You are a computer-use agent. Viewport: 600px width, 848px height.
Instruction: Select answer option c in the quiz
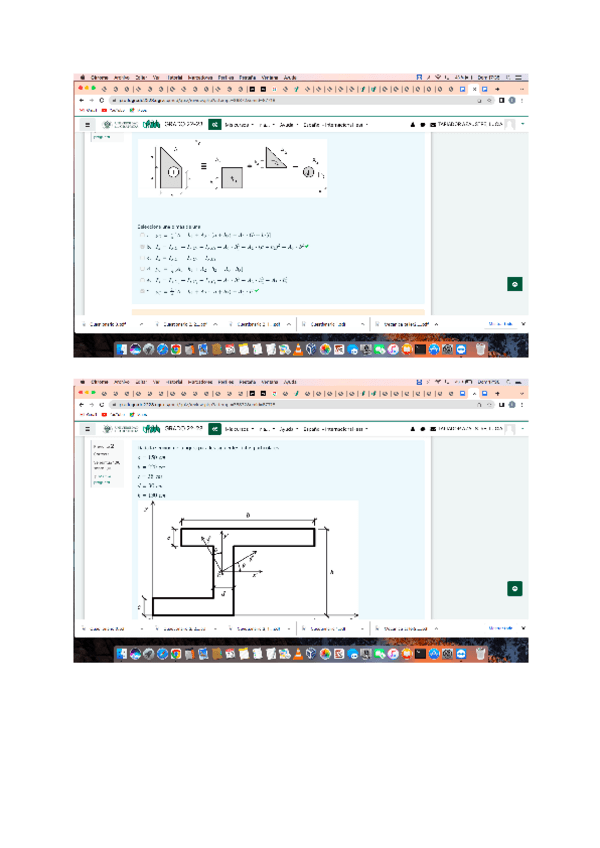click(142, 258)
